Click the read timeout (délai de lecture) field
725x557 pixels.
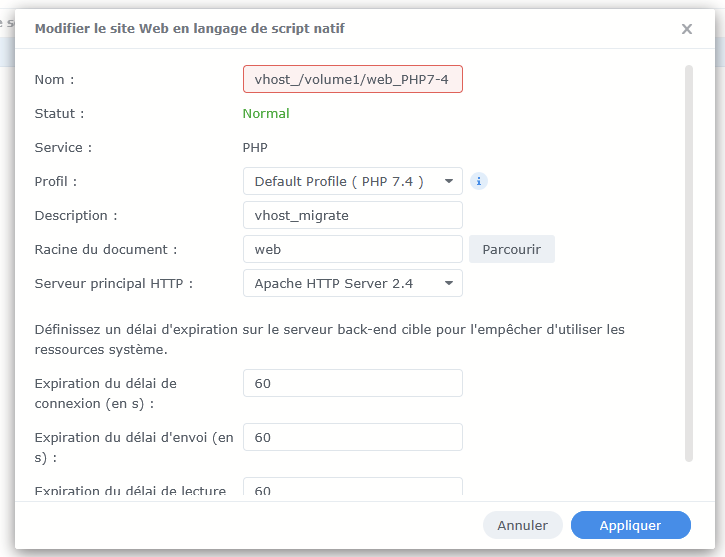pyautogui.click(x=352, y=489)
